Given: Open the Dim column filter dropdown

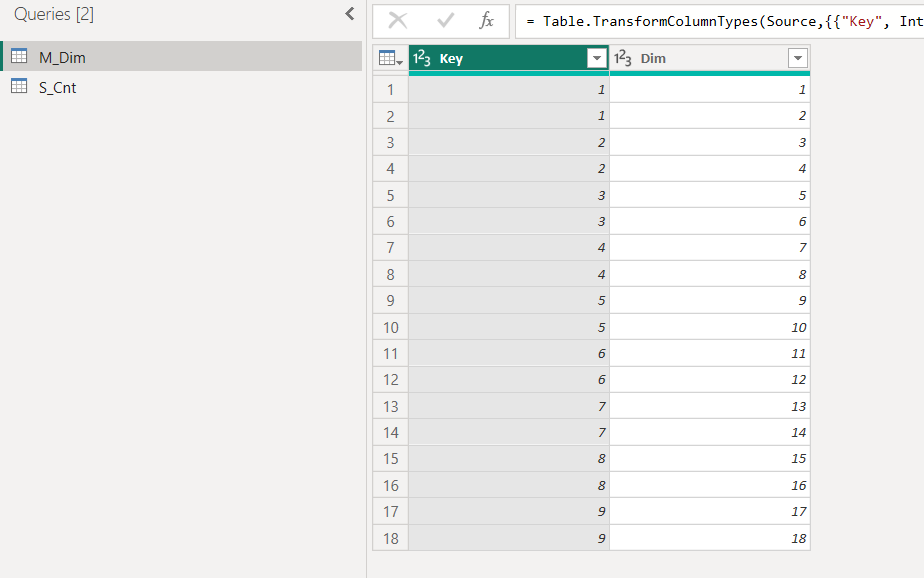Looking at the screenshot, I should [x=798, y=58].
